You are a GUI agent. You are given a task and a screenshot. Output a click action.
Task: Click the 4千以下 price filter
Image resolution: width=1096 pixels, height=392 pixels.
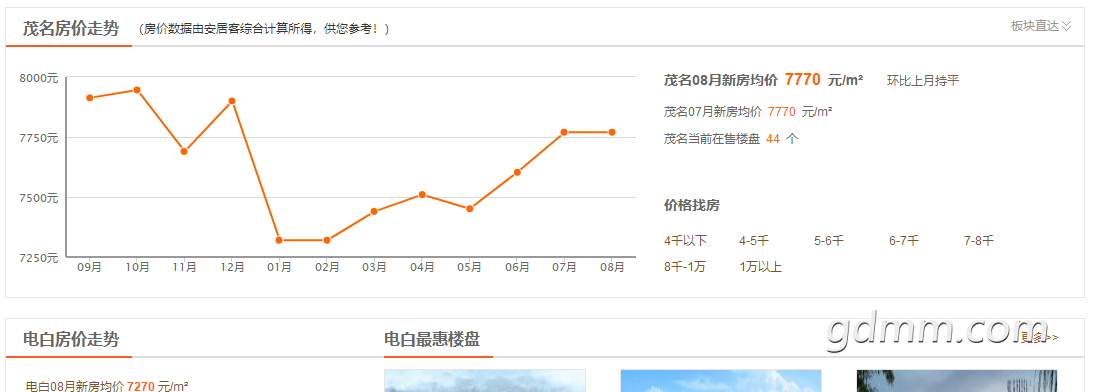click(x=686, y=241)
